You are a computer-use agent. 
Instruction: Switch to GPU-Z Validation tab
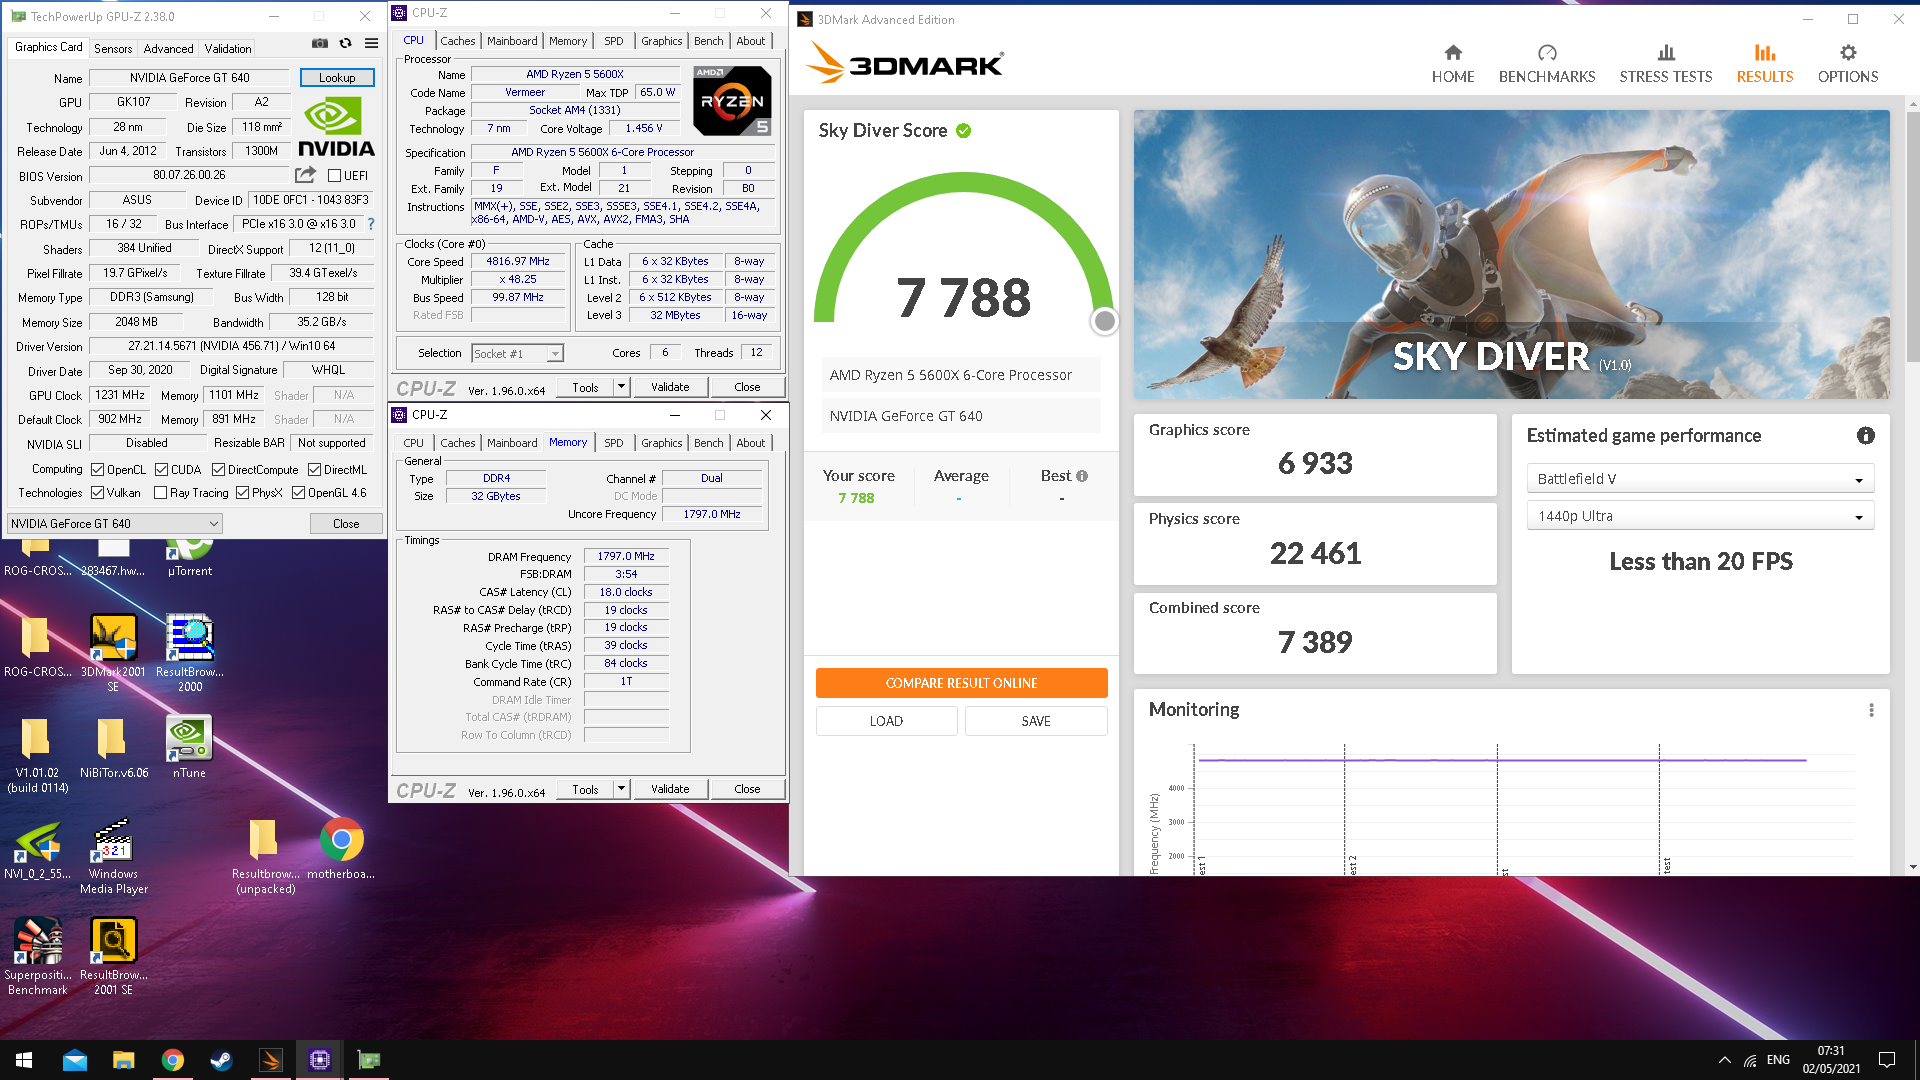point(228,48)
